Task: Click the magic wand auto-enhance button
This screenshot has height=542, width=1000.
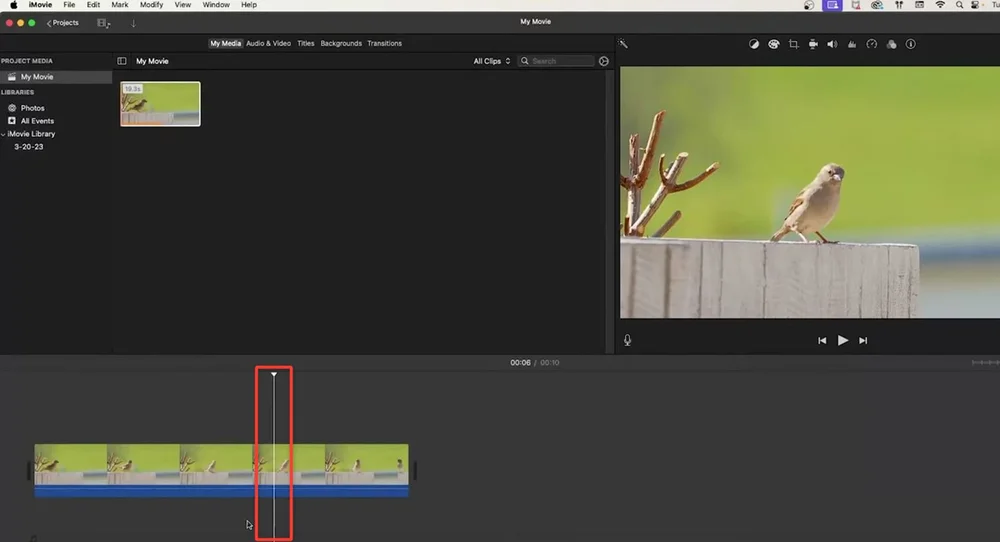Action: point(623,44)
